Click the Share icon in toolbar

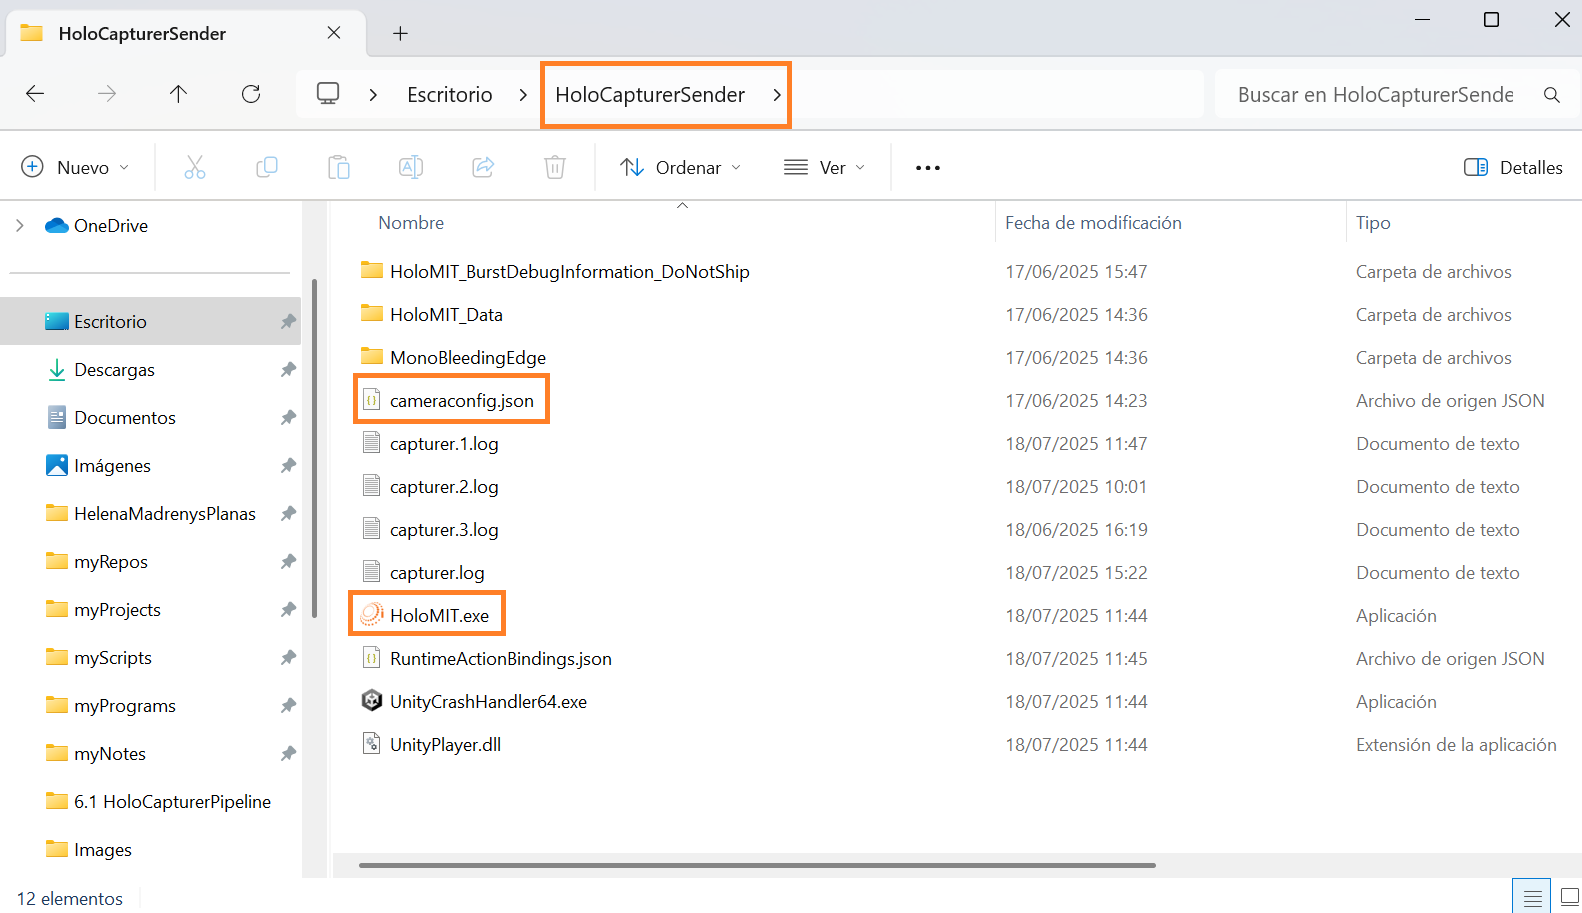[483, 167]
